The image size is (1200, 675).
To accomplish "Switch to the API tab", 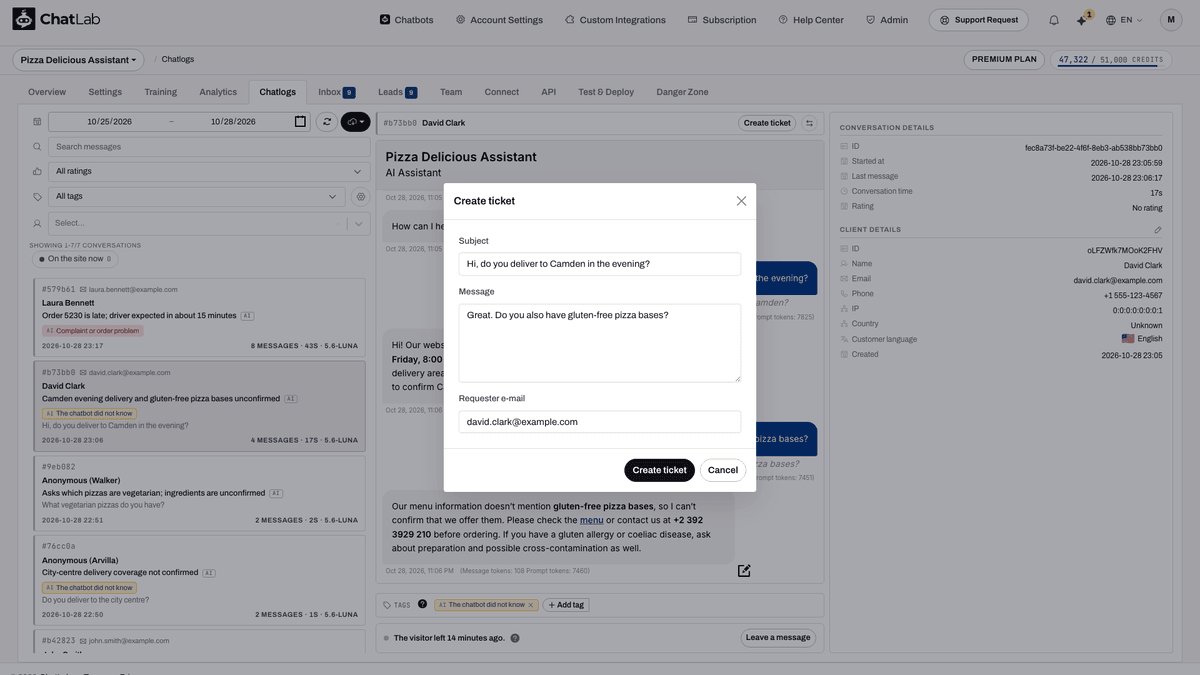I will (x=549, y=92).
